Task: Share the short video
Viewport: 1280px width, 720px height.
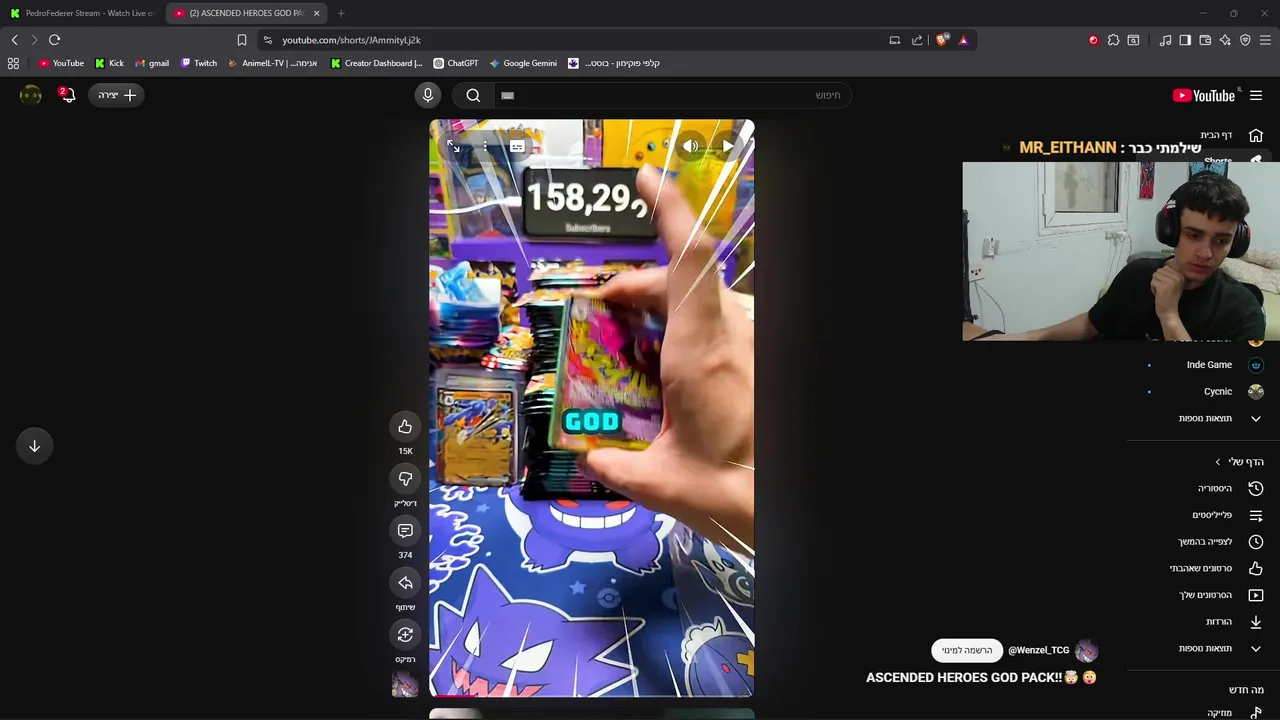Action: pyautogui.click(x=405, y=583)
